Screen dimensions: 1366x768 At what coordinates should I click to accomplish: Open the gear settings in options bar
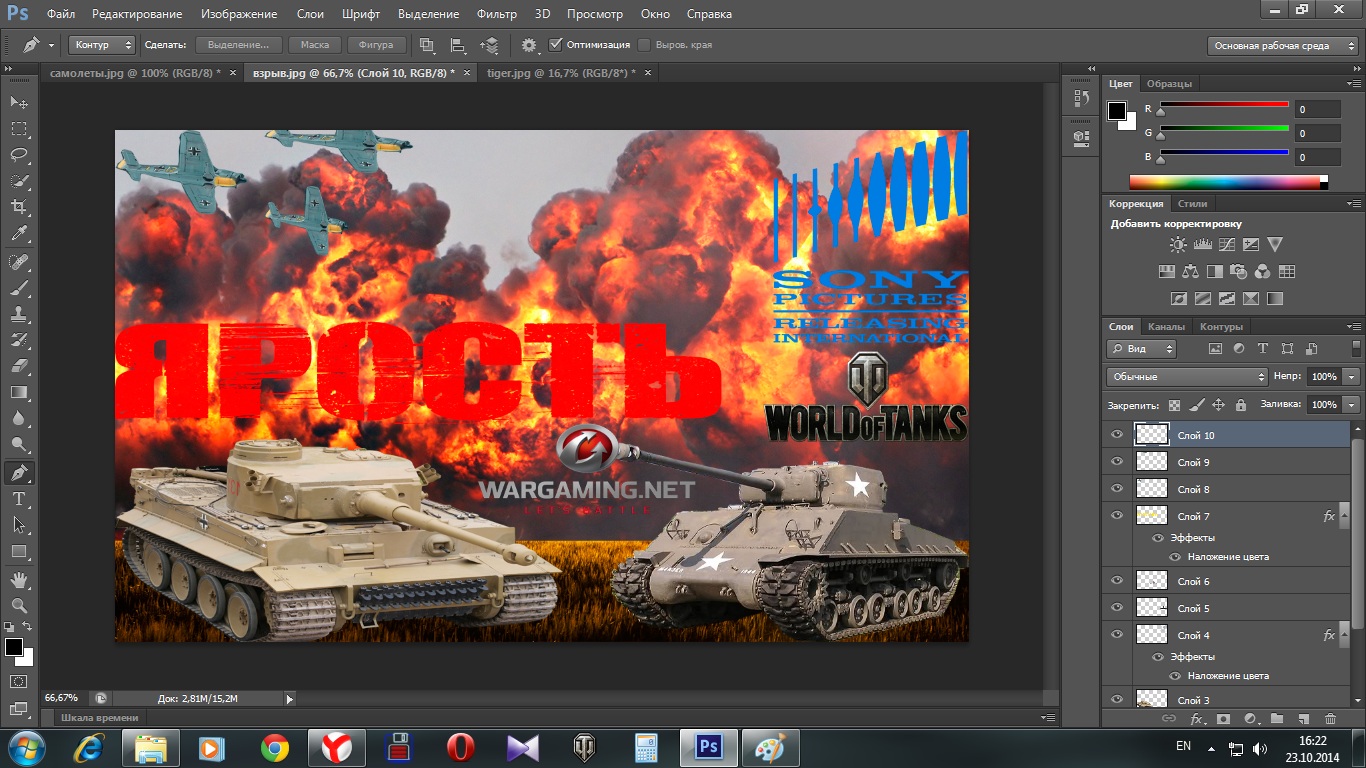[x=528, y=45]
